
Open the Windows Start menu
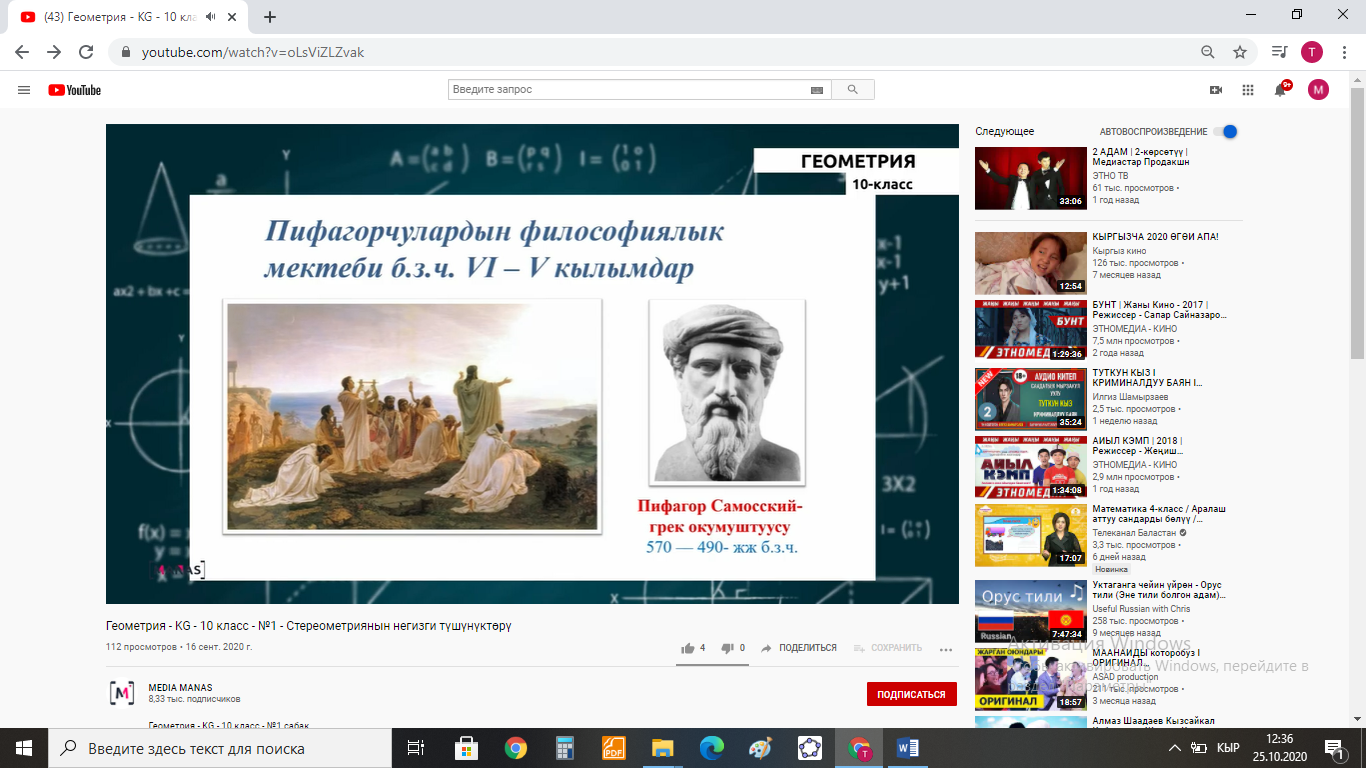pyautogui.click(x=24, y=748)
